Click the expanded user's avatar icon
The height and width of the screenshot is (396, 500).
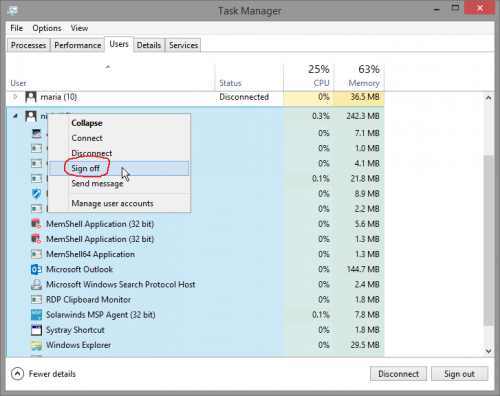(x=31, y=116)
